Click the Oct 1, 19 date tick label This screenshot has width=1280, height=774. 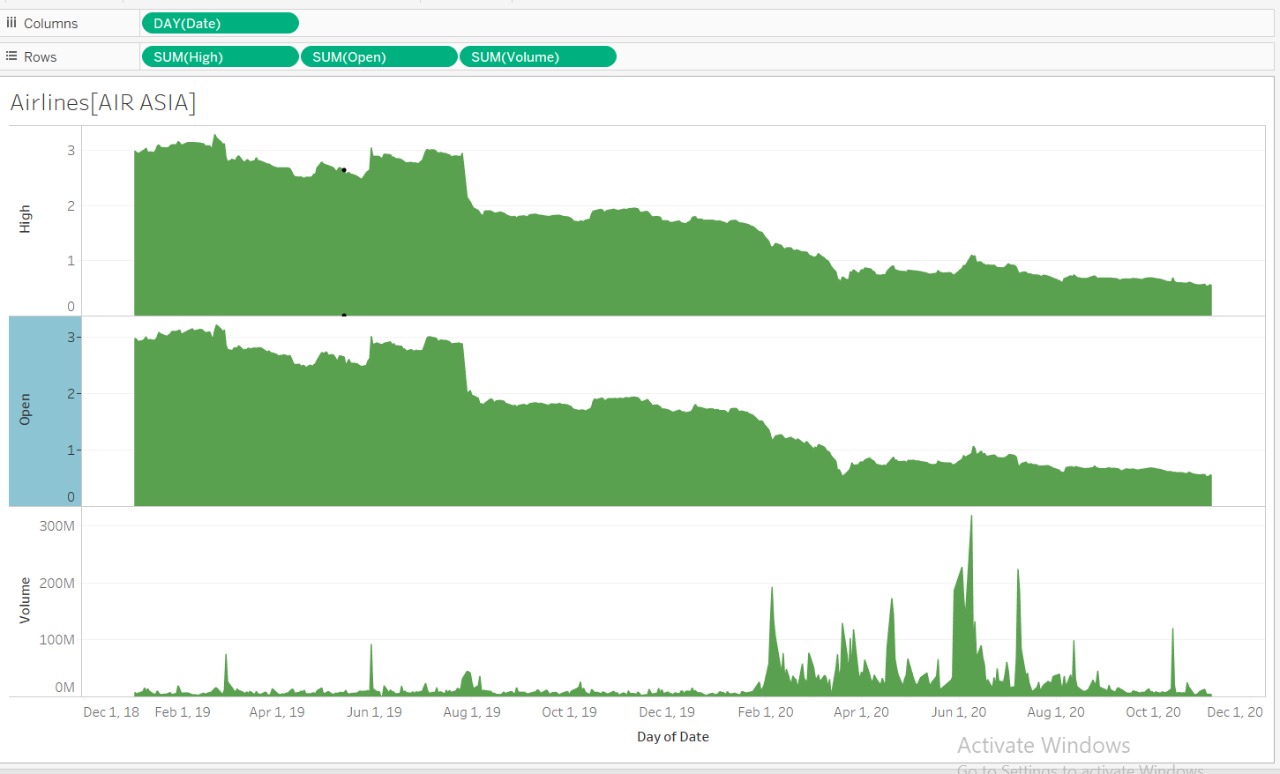click(x=568, y=713)
